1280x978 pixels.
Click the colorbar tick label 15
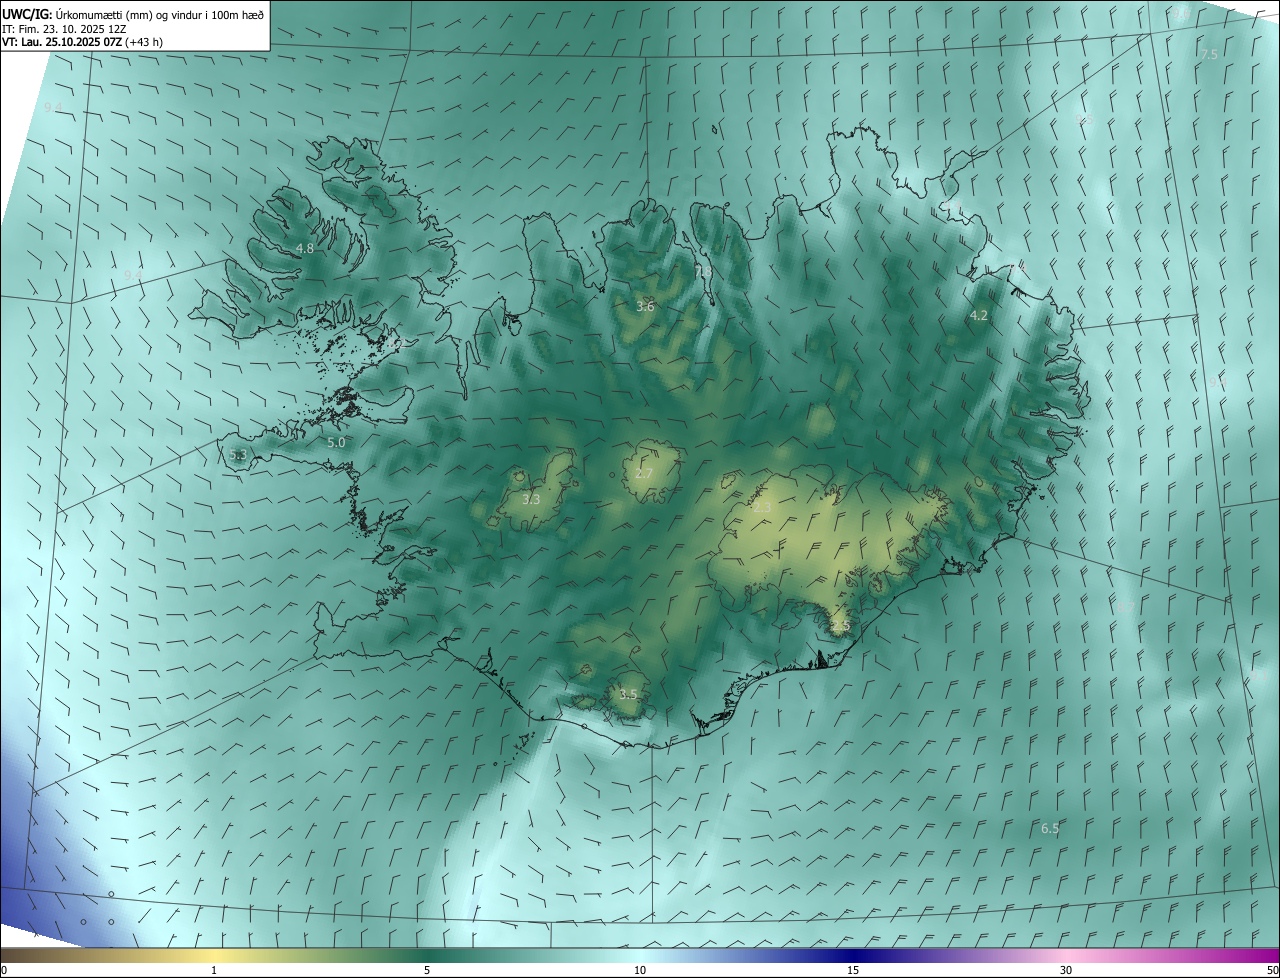[853, 970]
